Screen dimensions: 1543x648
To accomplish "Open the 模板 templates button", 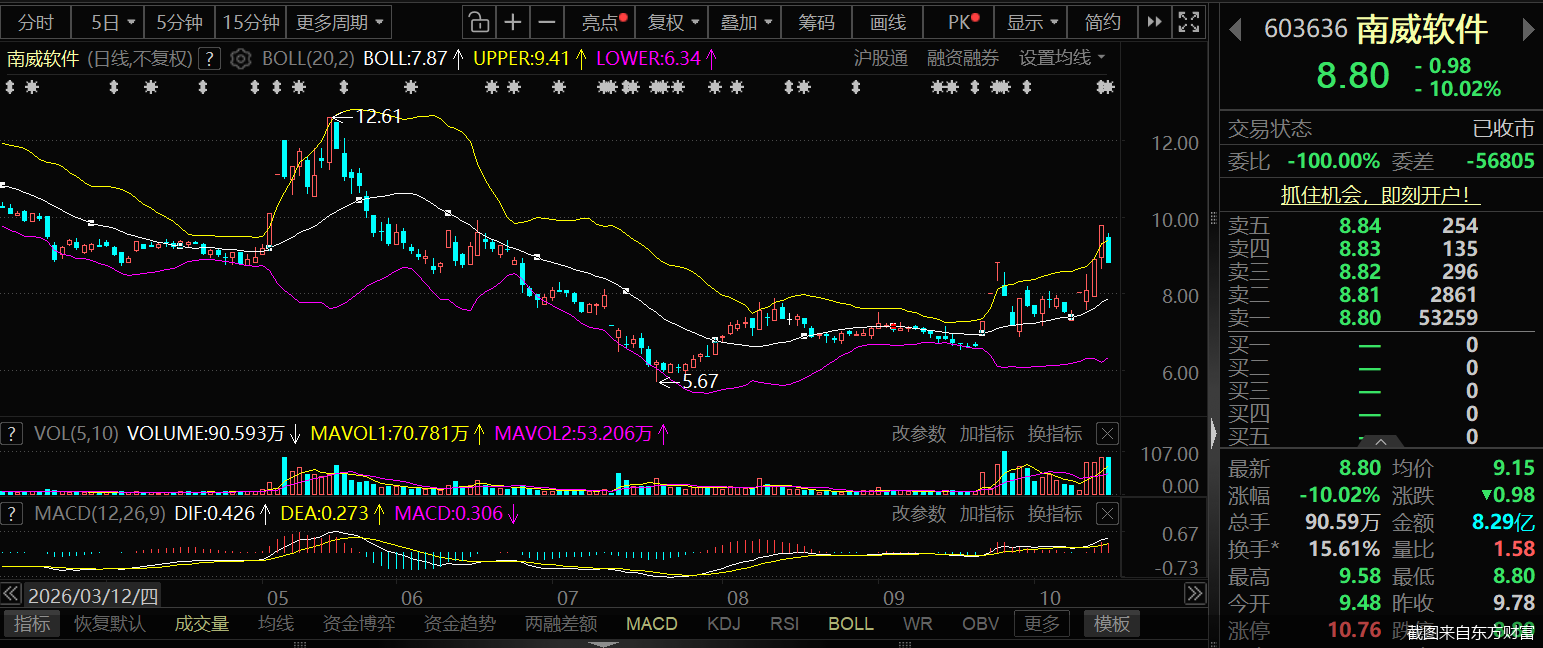I will coord(1111,624).
